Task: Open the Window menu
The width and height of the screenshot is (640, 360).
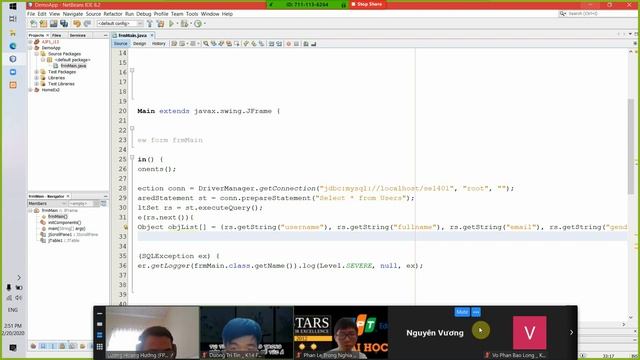Action: [x=210, y=14]
